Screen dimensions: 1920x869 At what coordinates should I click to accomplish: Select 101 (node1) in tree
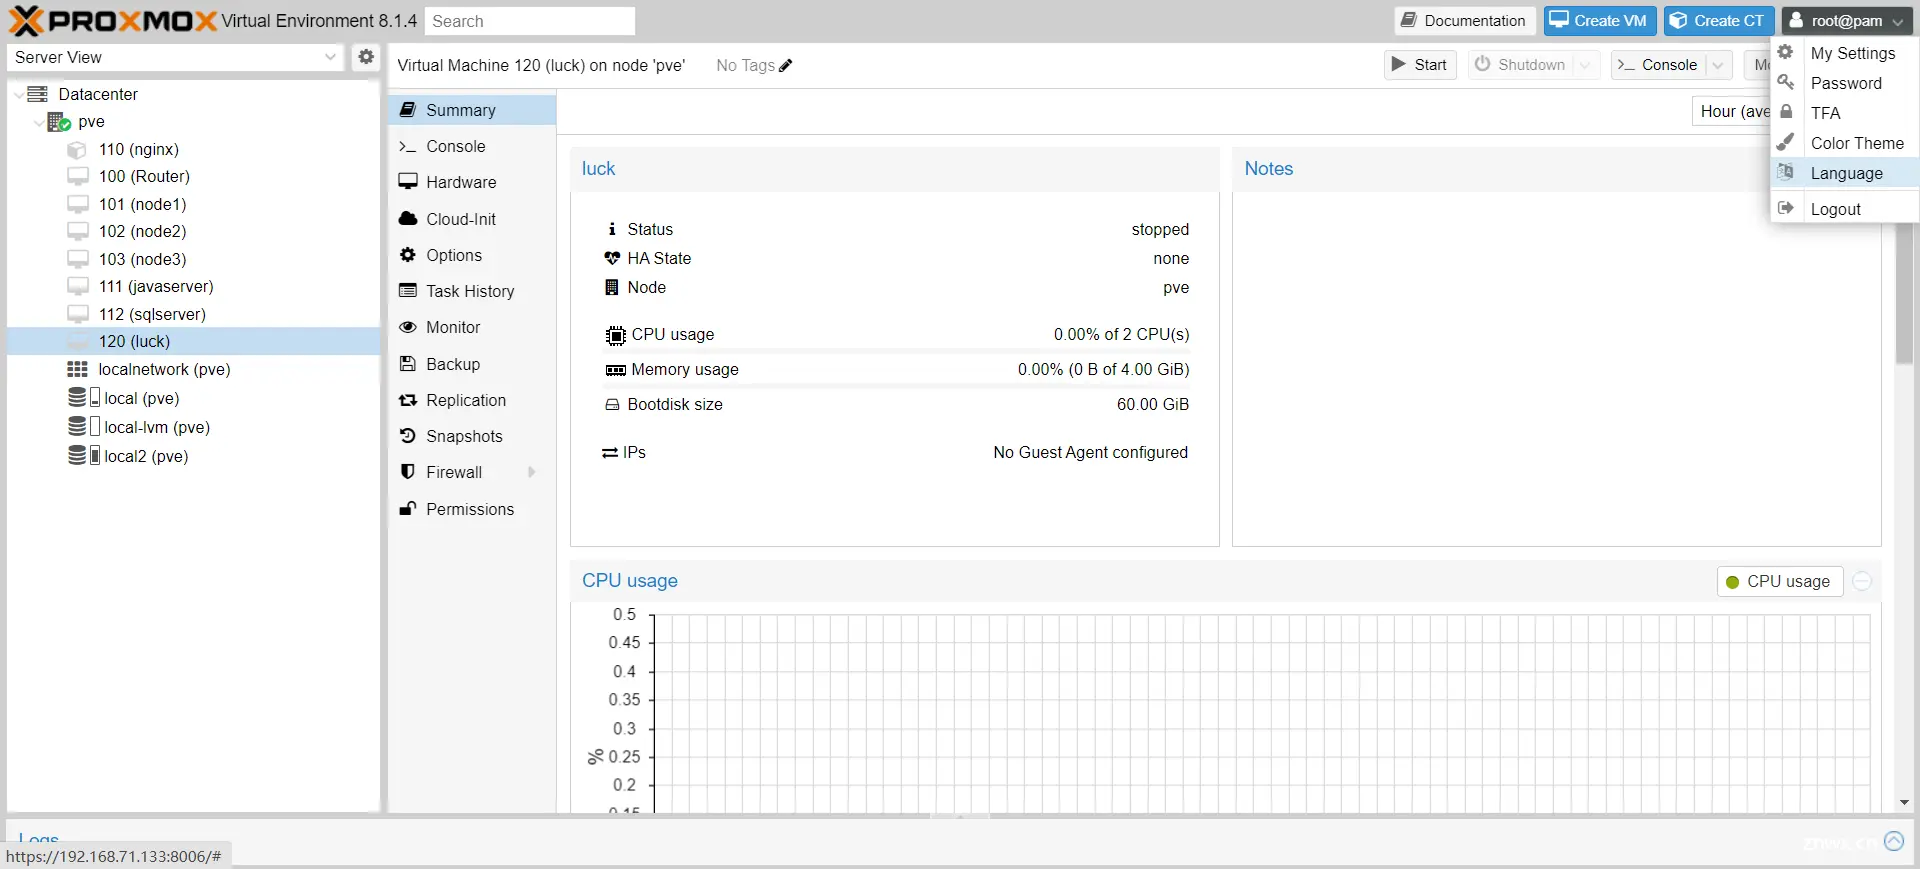pyautogui.click(x=194, y=204)
